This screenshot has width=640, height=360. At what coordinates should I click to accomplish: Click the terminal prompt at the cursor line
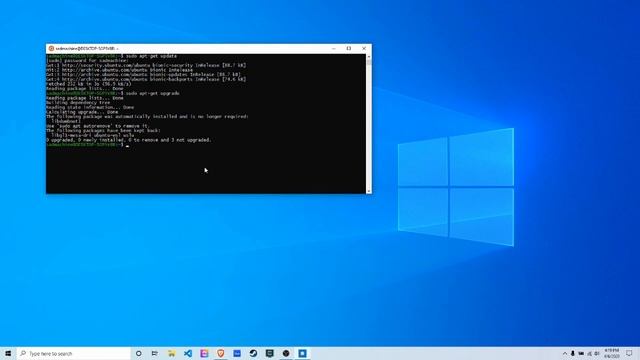pos(88,145)
